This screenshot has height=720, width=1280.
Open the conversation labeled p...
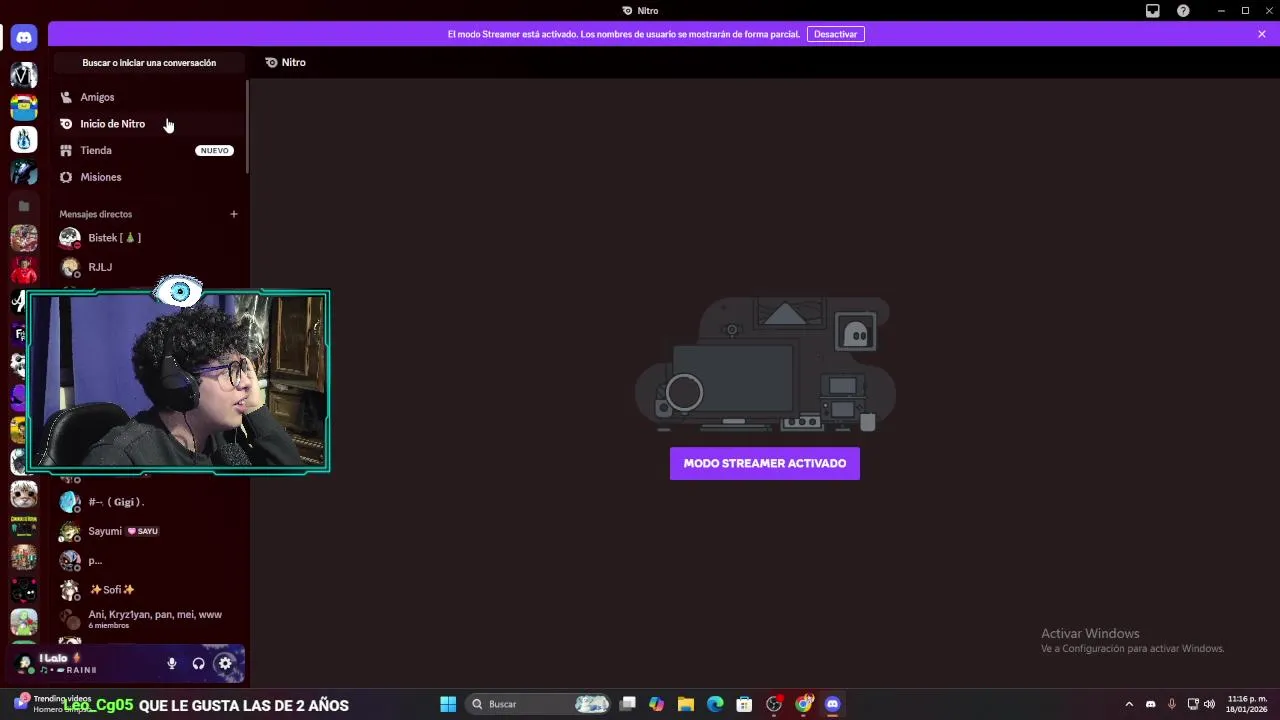[x=150, y=560]
